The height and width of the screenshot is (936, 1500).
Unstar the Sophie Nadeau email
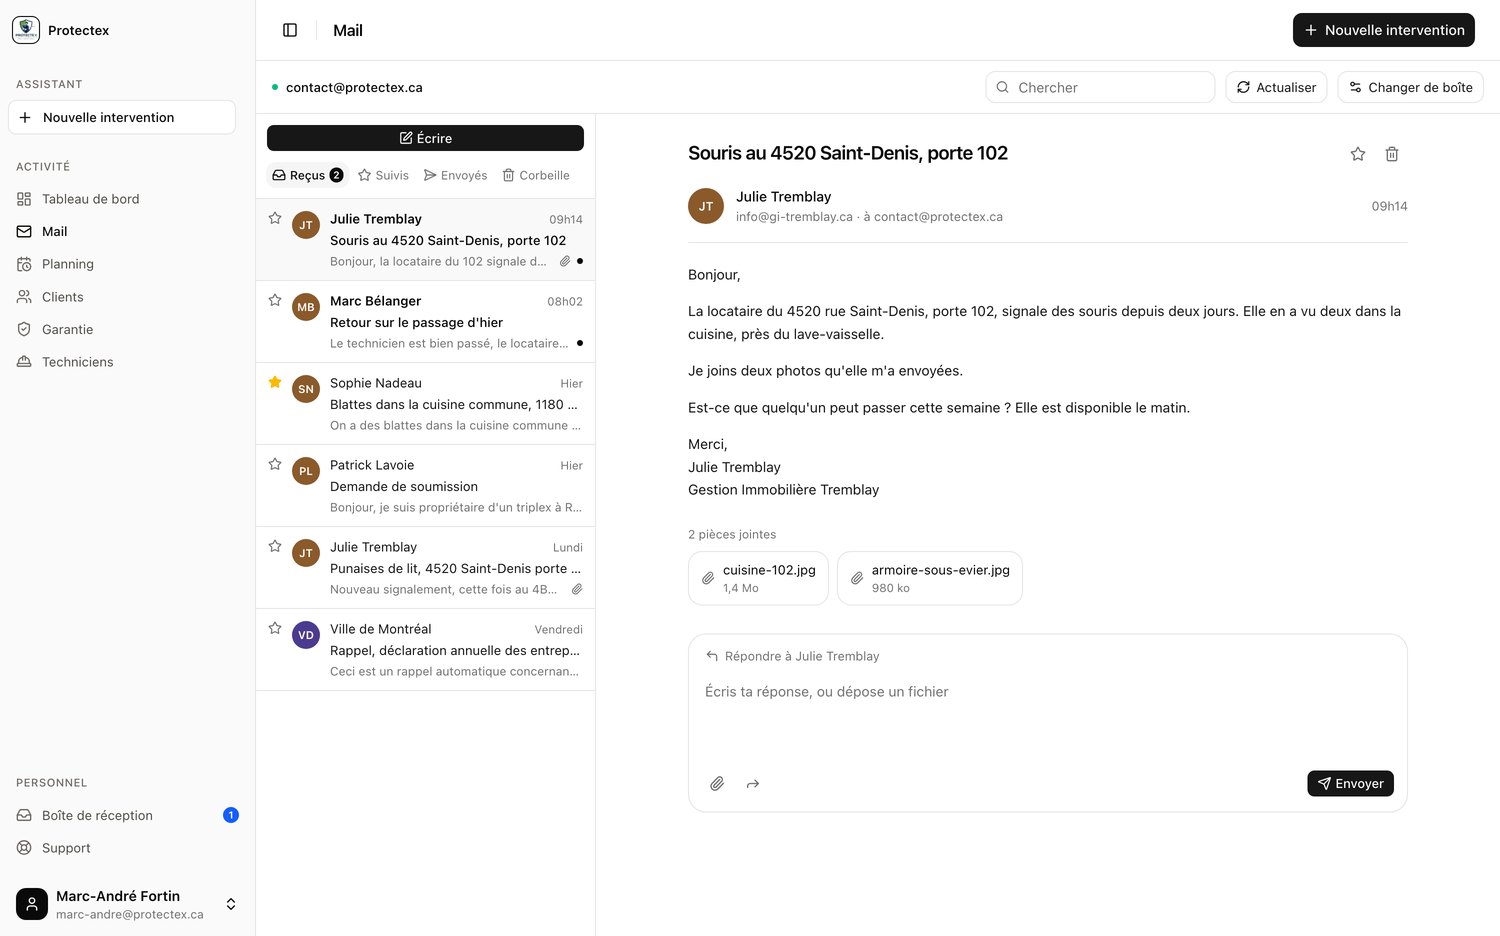(275, 382)
